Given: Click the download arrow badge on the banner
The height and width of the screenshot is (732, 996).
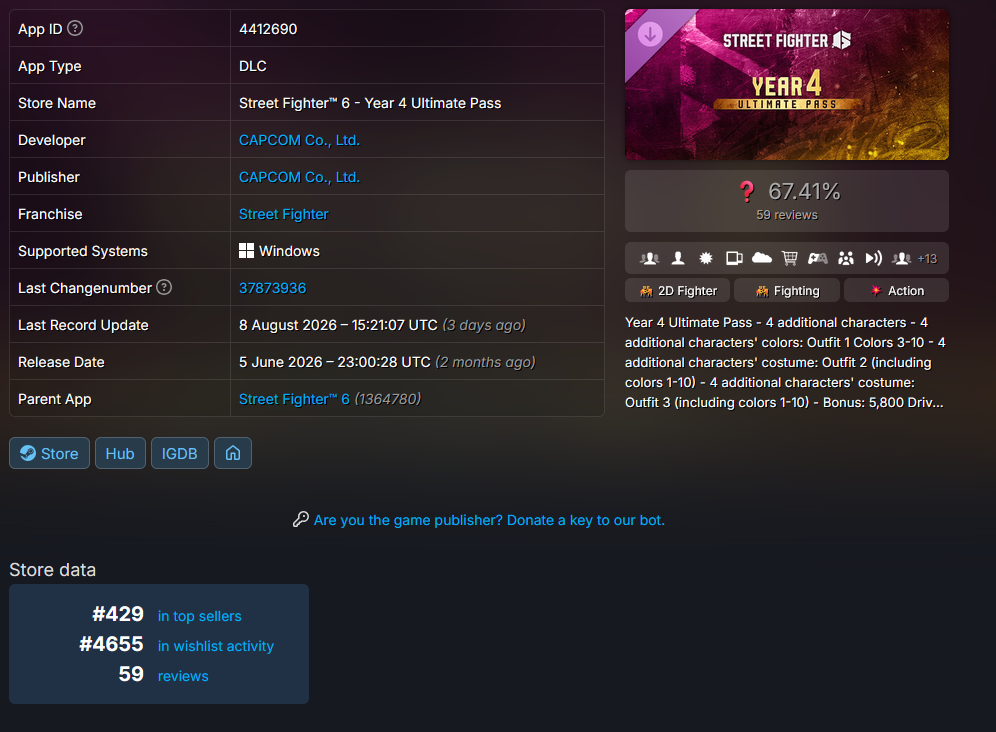Looking at the screenshot, I should coord(650,34).
